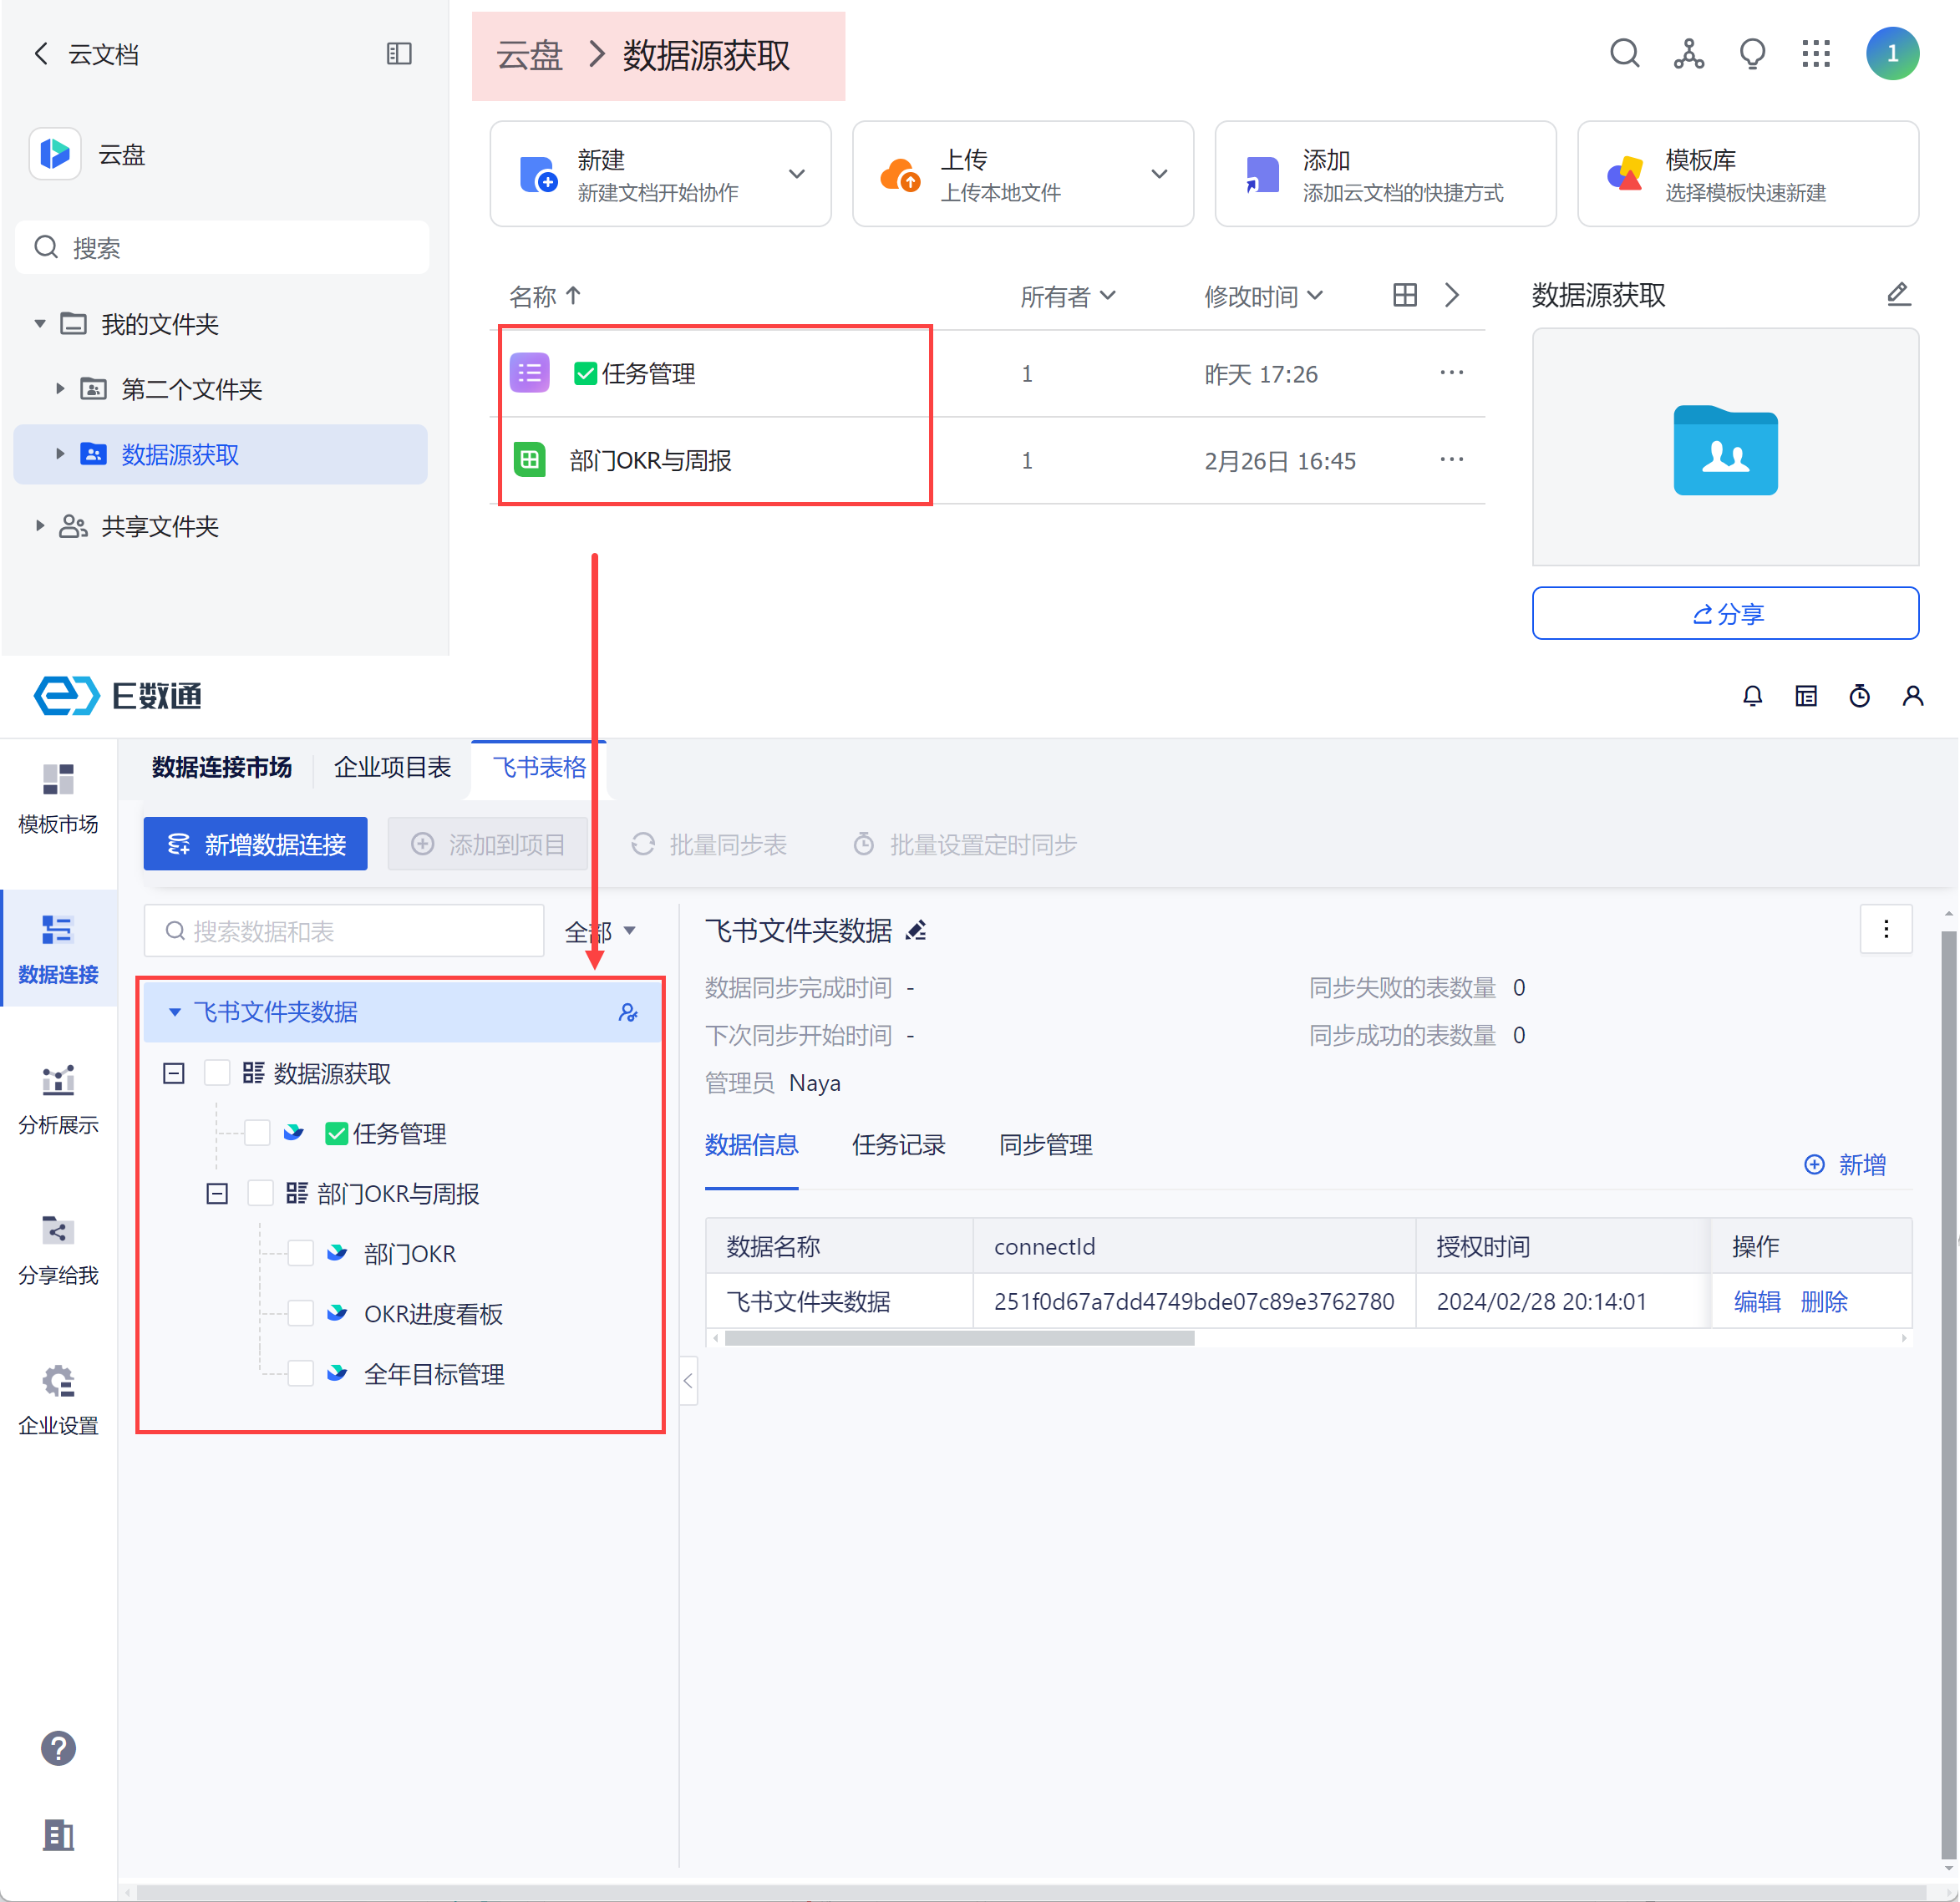1960x1902 pixels.
Task: Switch to the 任务记录 tab
Action: pyautogui.click(x=898, y=1144)
